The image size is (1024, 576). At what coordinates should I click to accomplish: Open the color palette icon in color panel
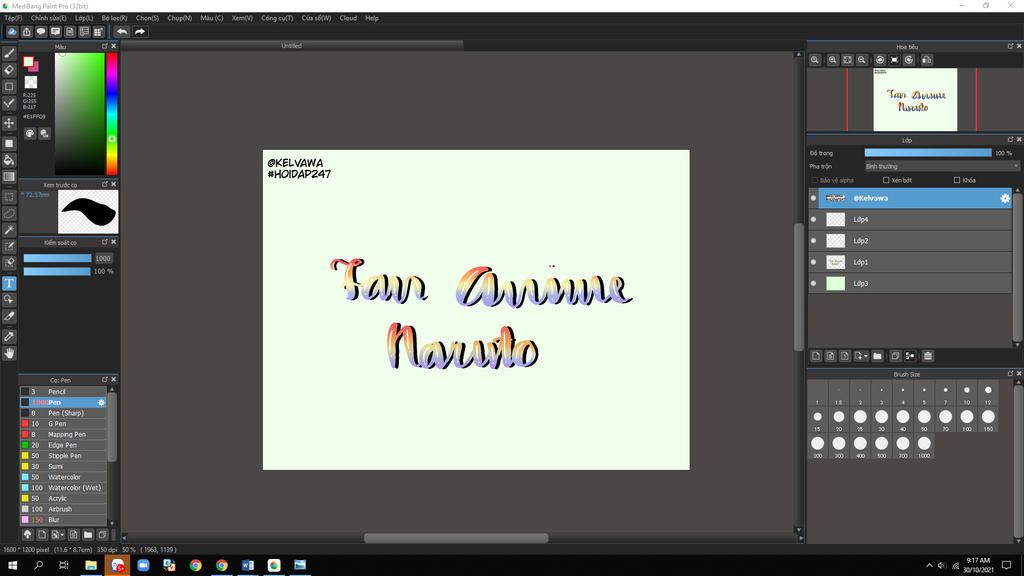tap(30, 133)
